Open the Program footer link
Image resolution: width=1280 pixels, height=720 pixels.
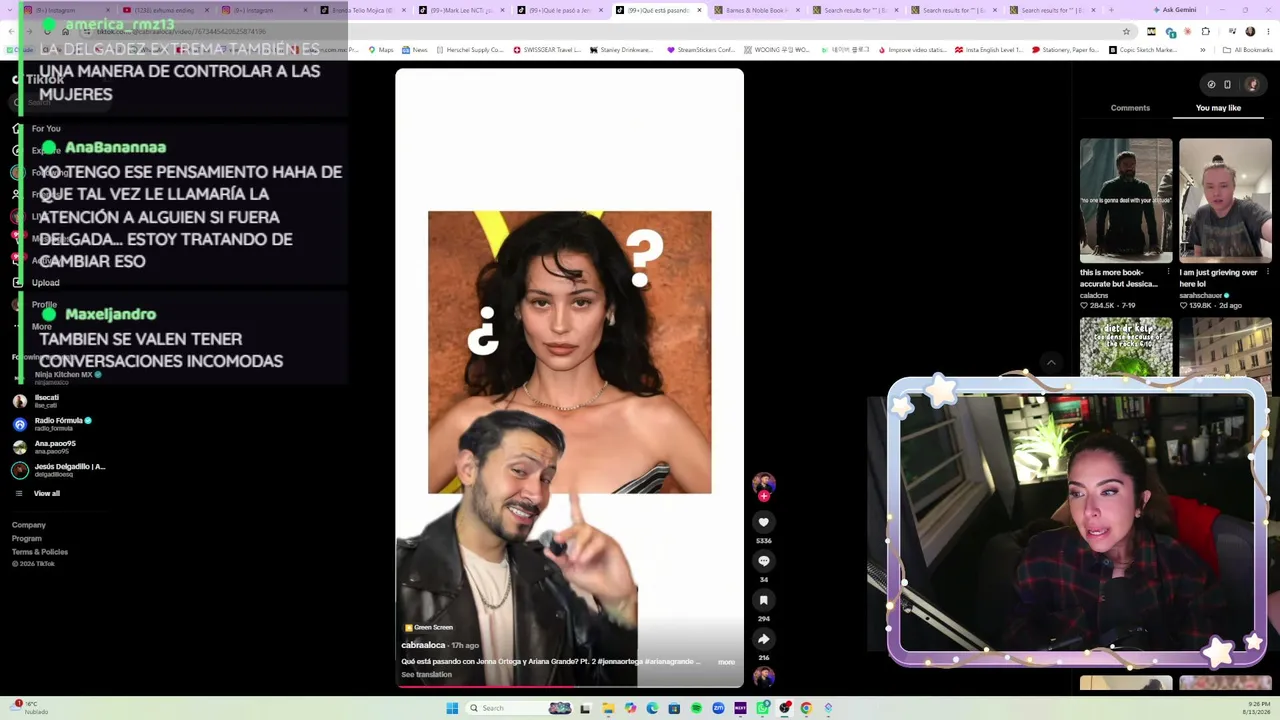[x=27, y=538]
